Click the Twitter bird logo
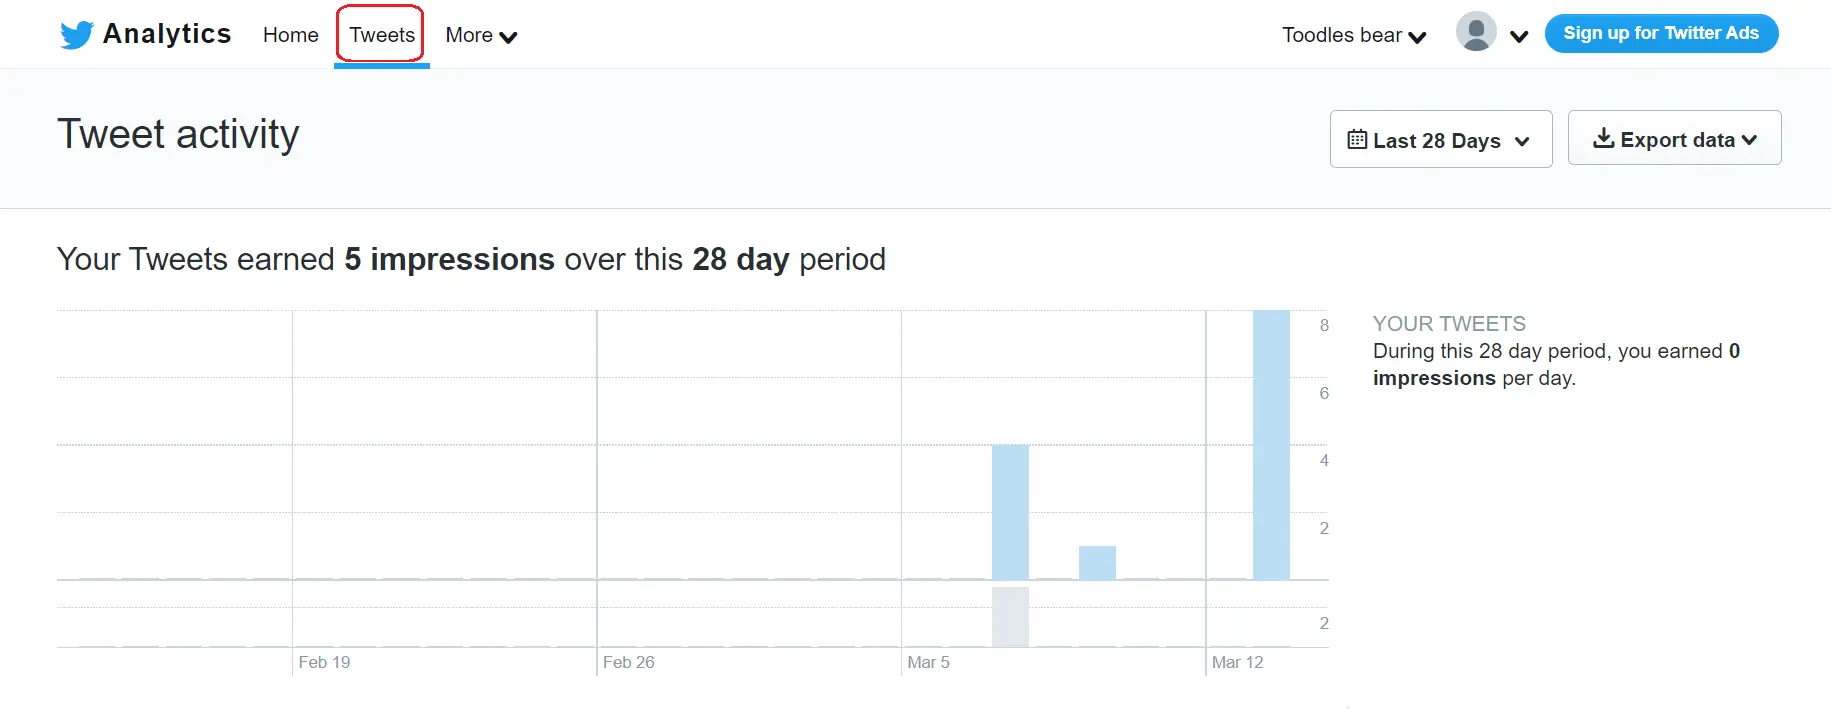 pyautogui.click(x=77, y=35)
